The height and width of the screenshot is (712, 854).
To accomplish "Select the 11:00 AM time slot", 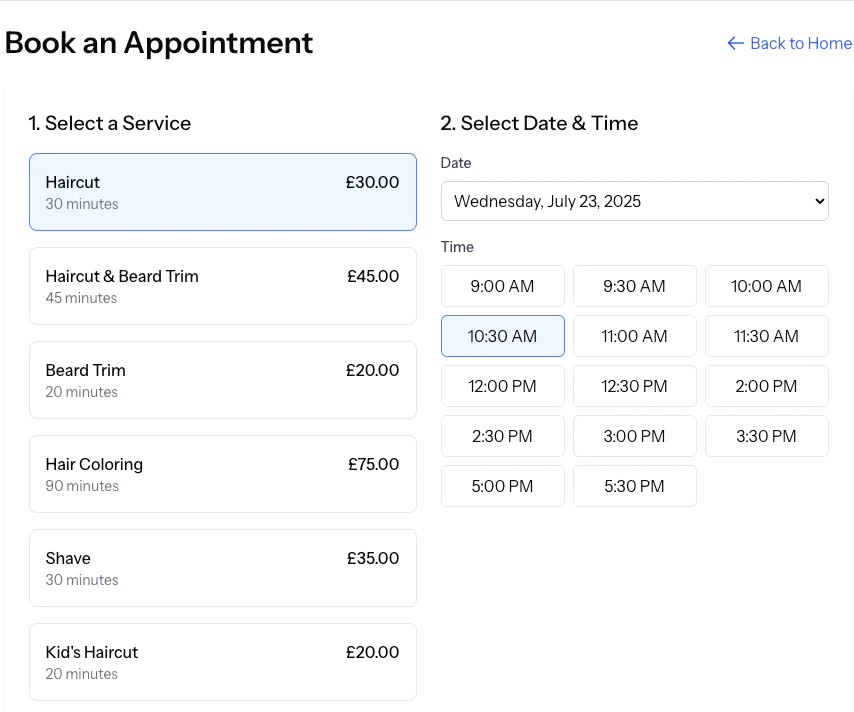I will point(634,336).
